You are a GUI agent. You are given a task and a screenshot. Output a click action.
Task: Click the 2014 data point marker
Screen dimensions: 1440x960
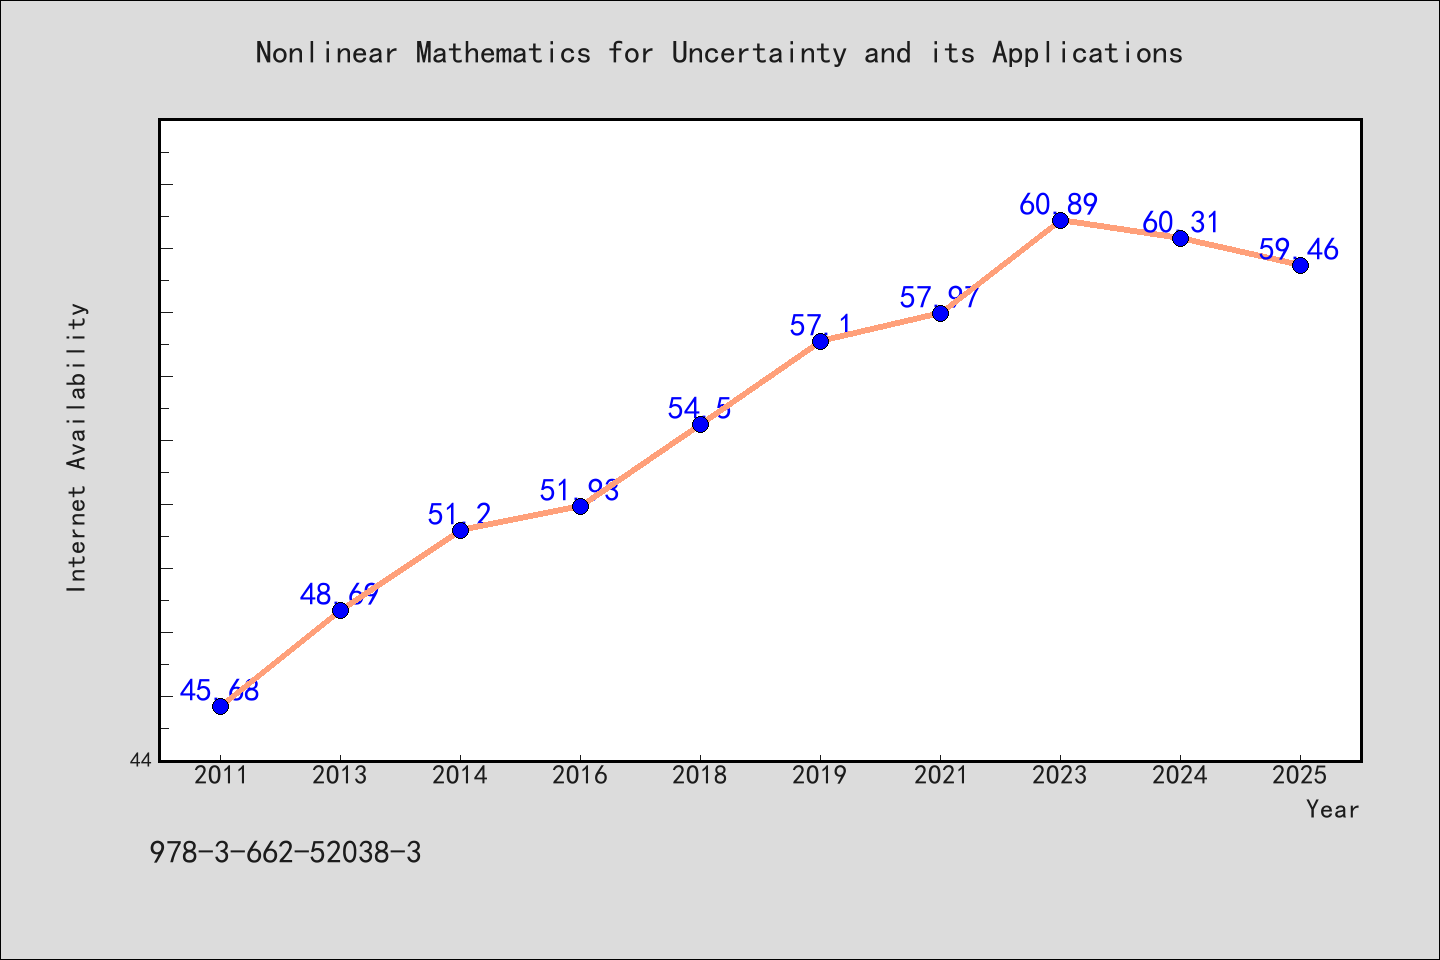pos(460,530)
